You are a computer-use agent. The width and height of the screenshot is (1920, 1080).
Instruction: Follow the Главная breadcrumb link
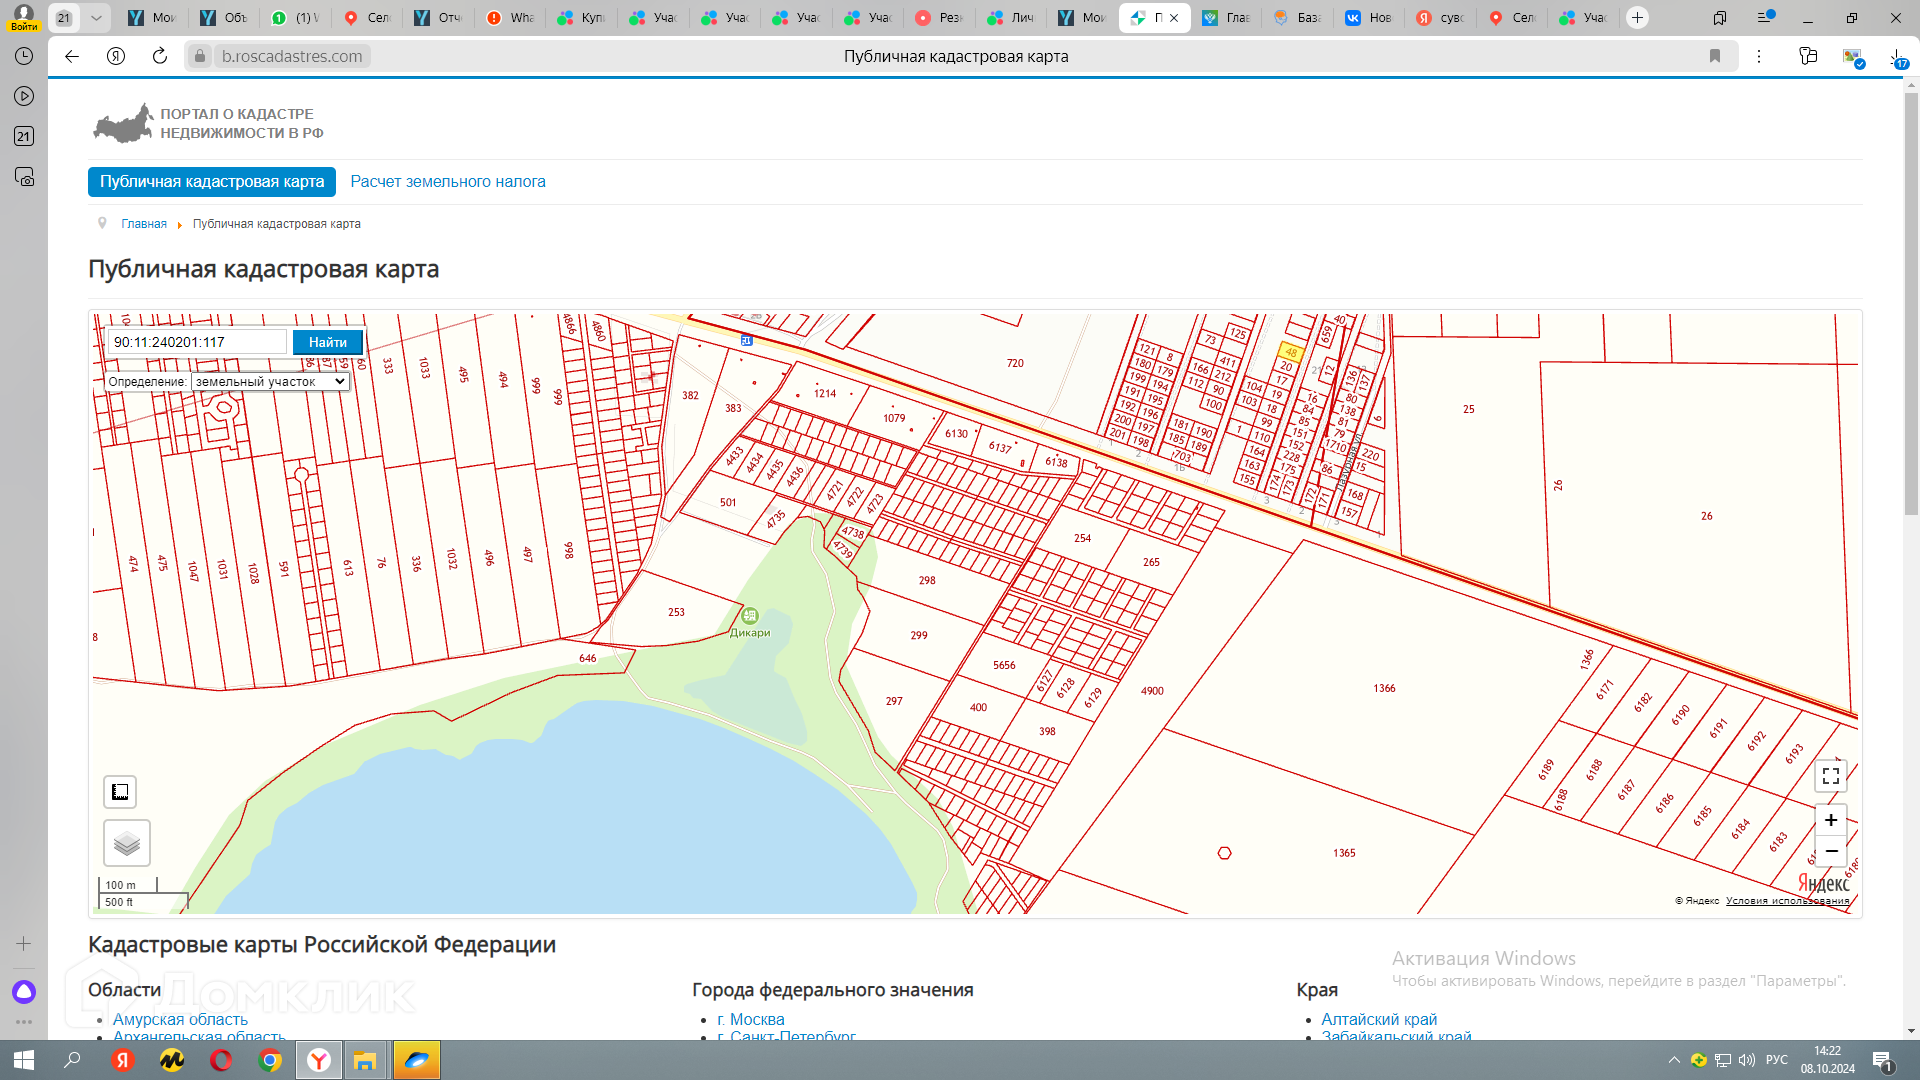144,224
